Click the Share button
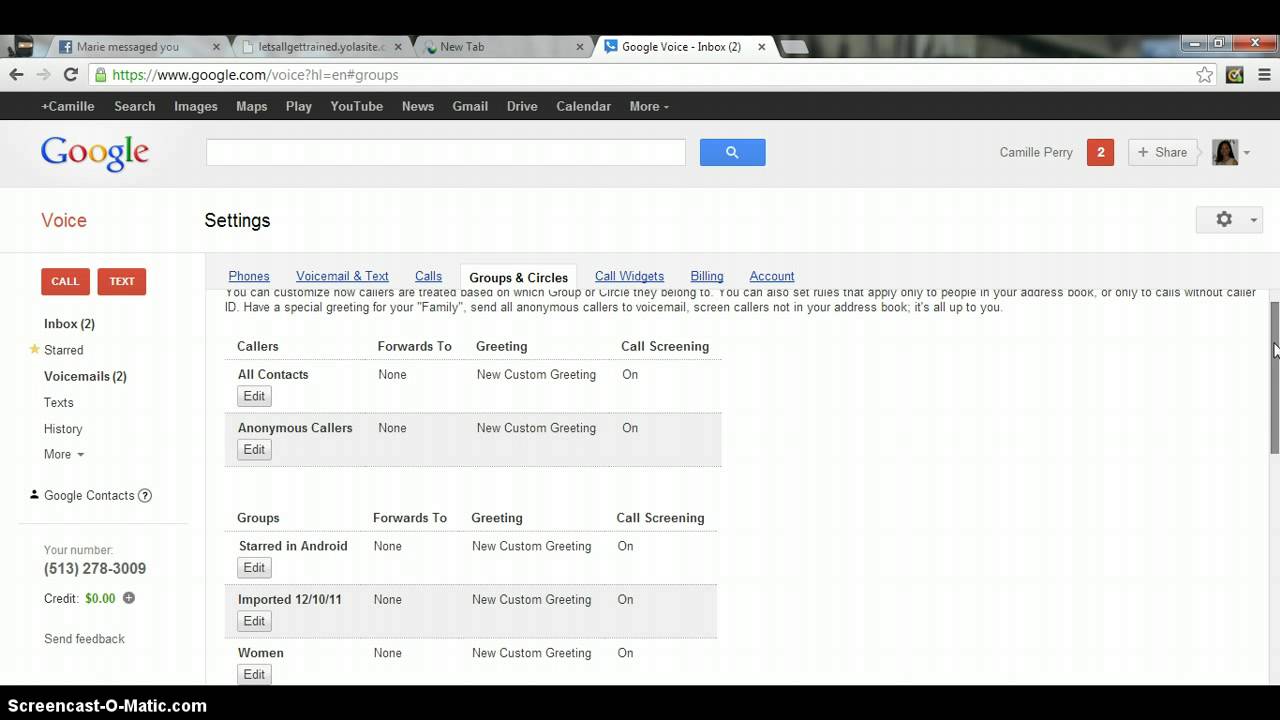 coord(1162,152)
